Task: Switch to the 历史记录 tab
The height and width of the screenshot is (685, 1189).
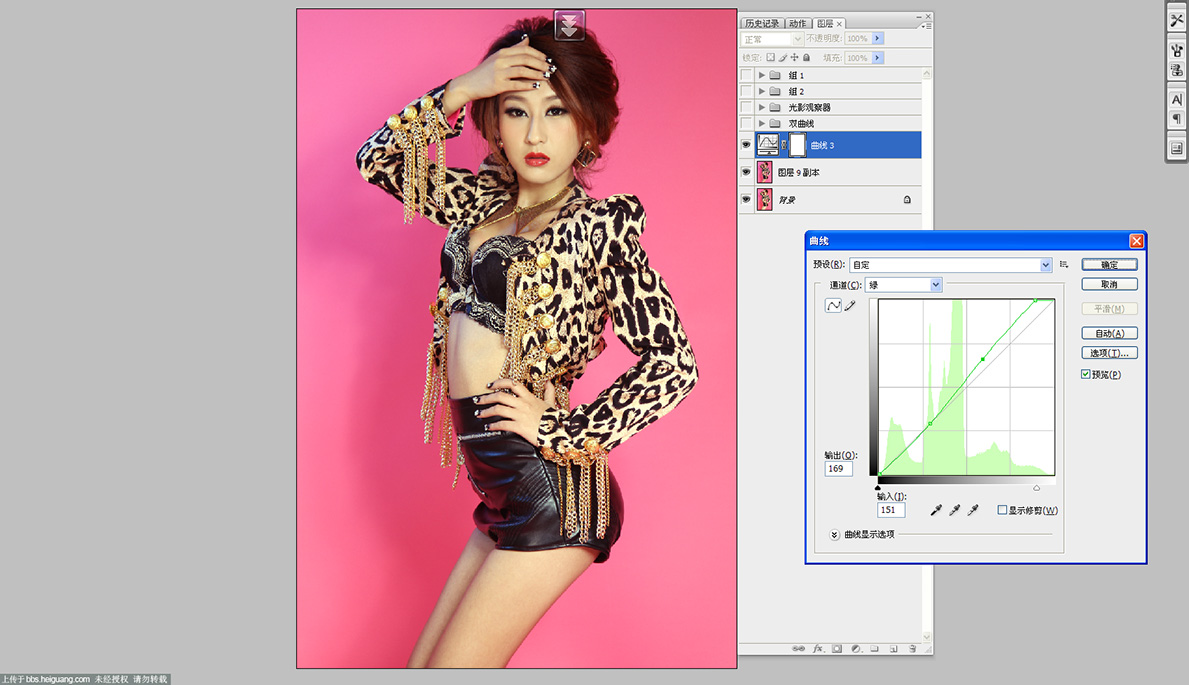Action: click(x=762, y=24)
